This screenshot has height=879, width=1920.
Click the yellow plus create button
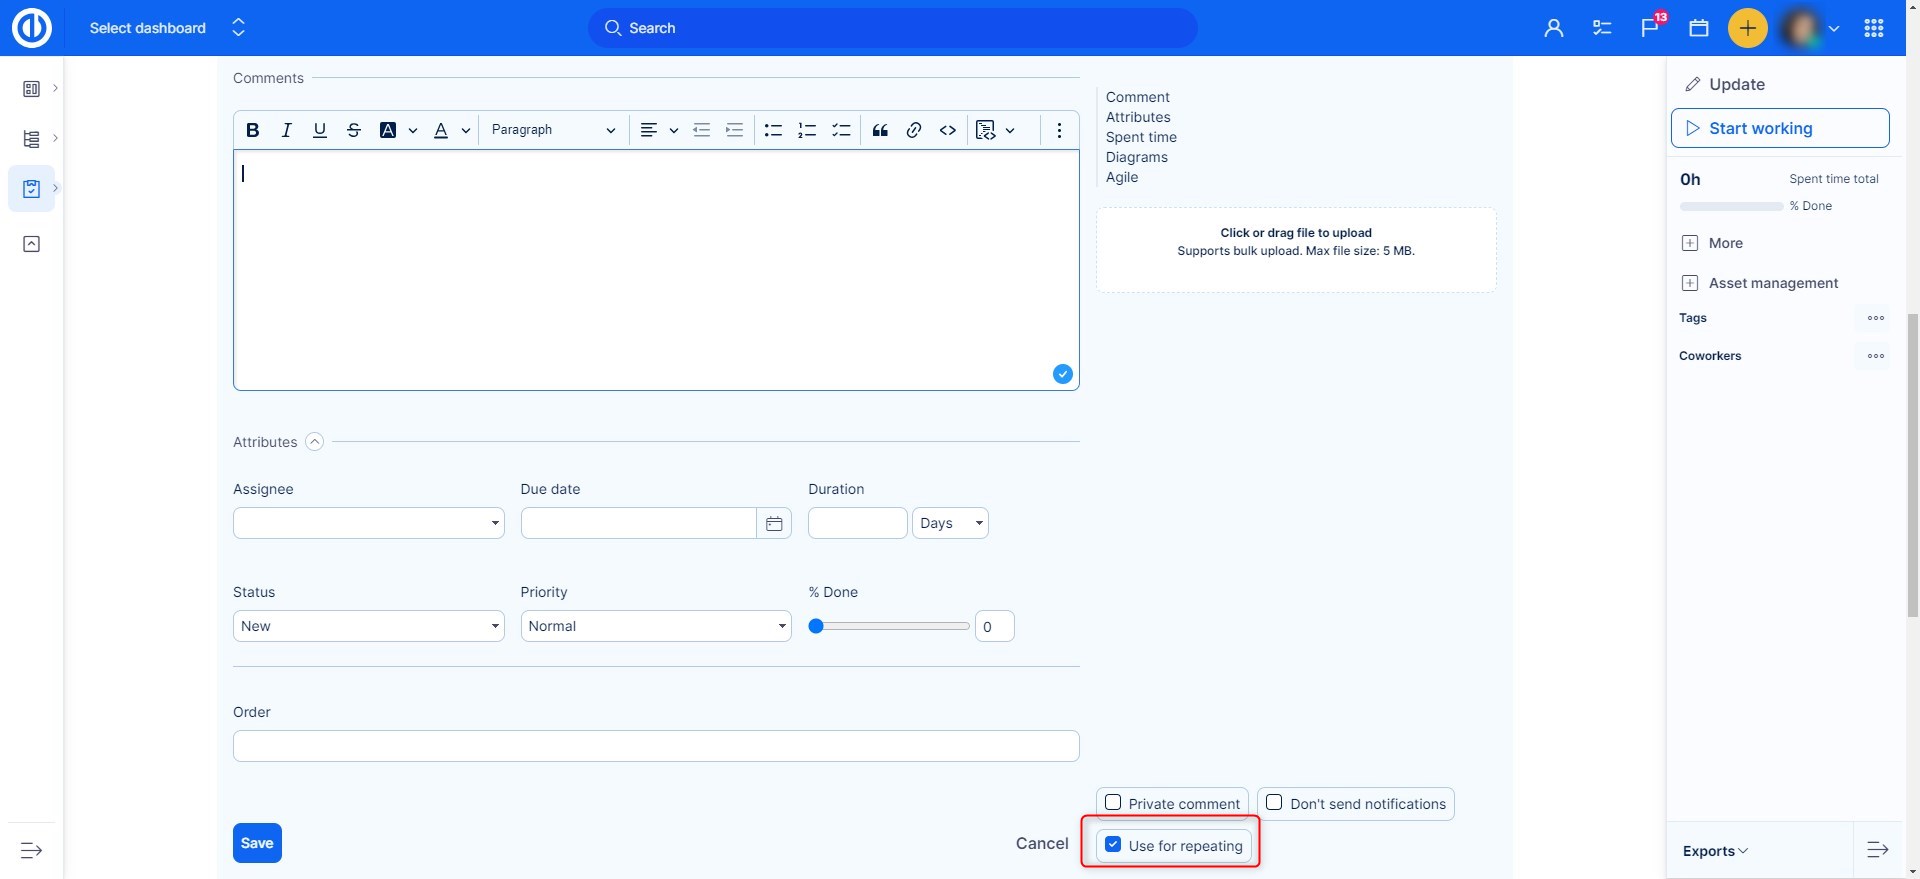pyautogui.click(x=1747, y=28)
